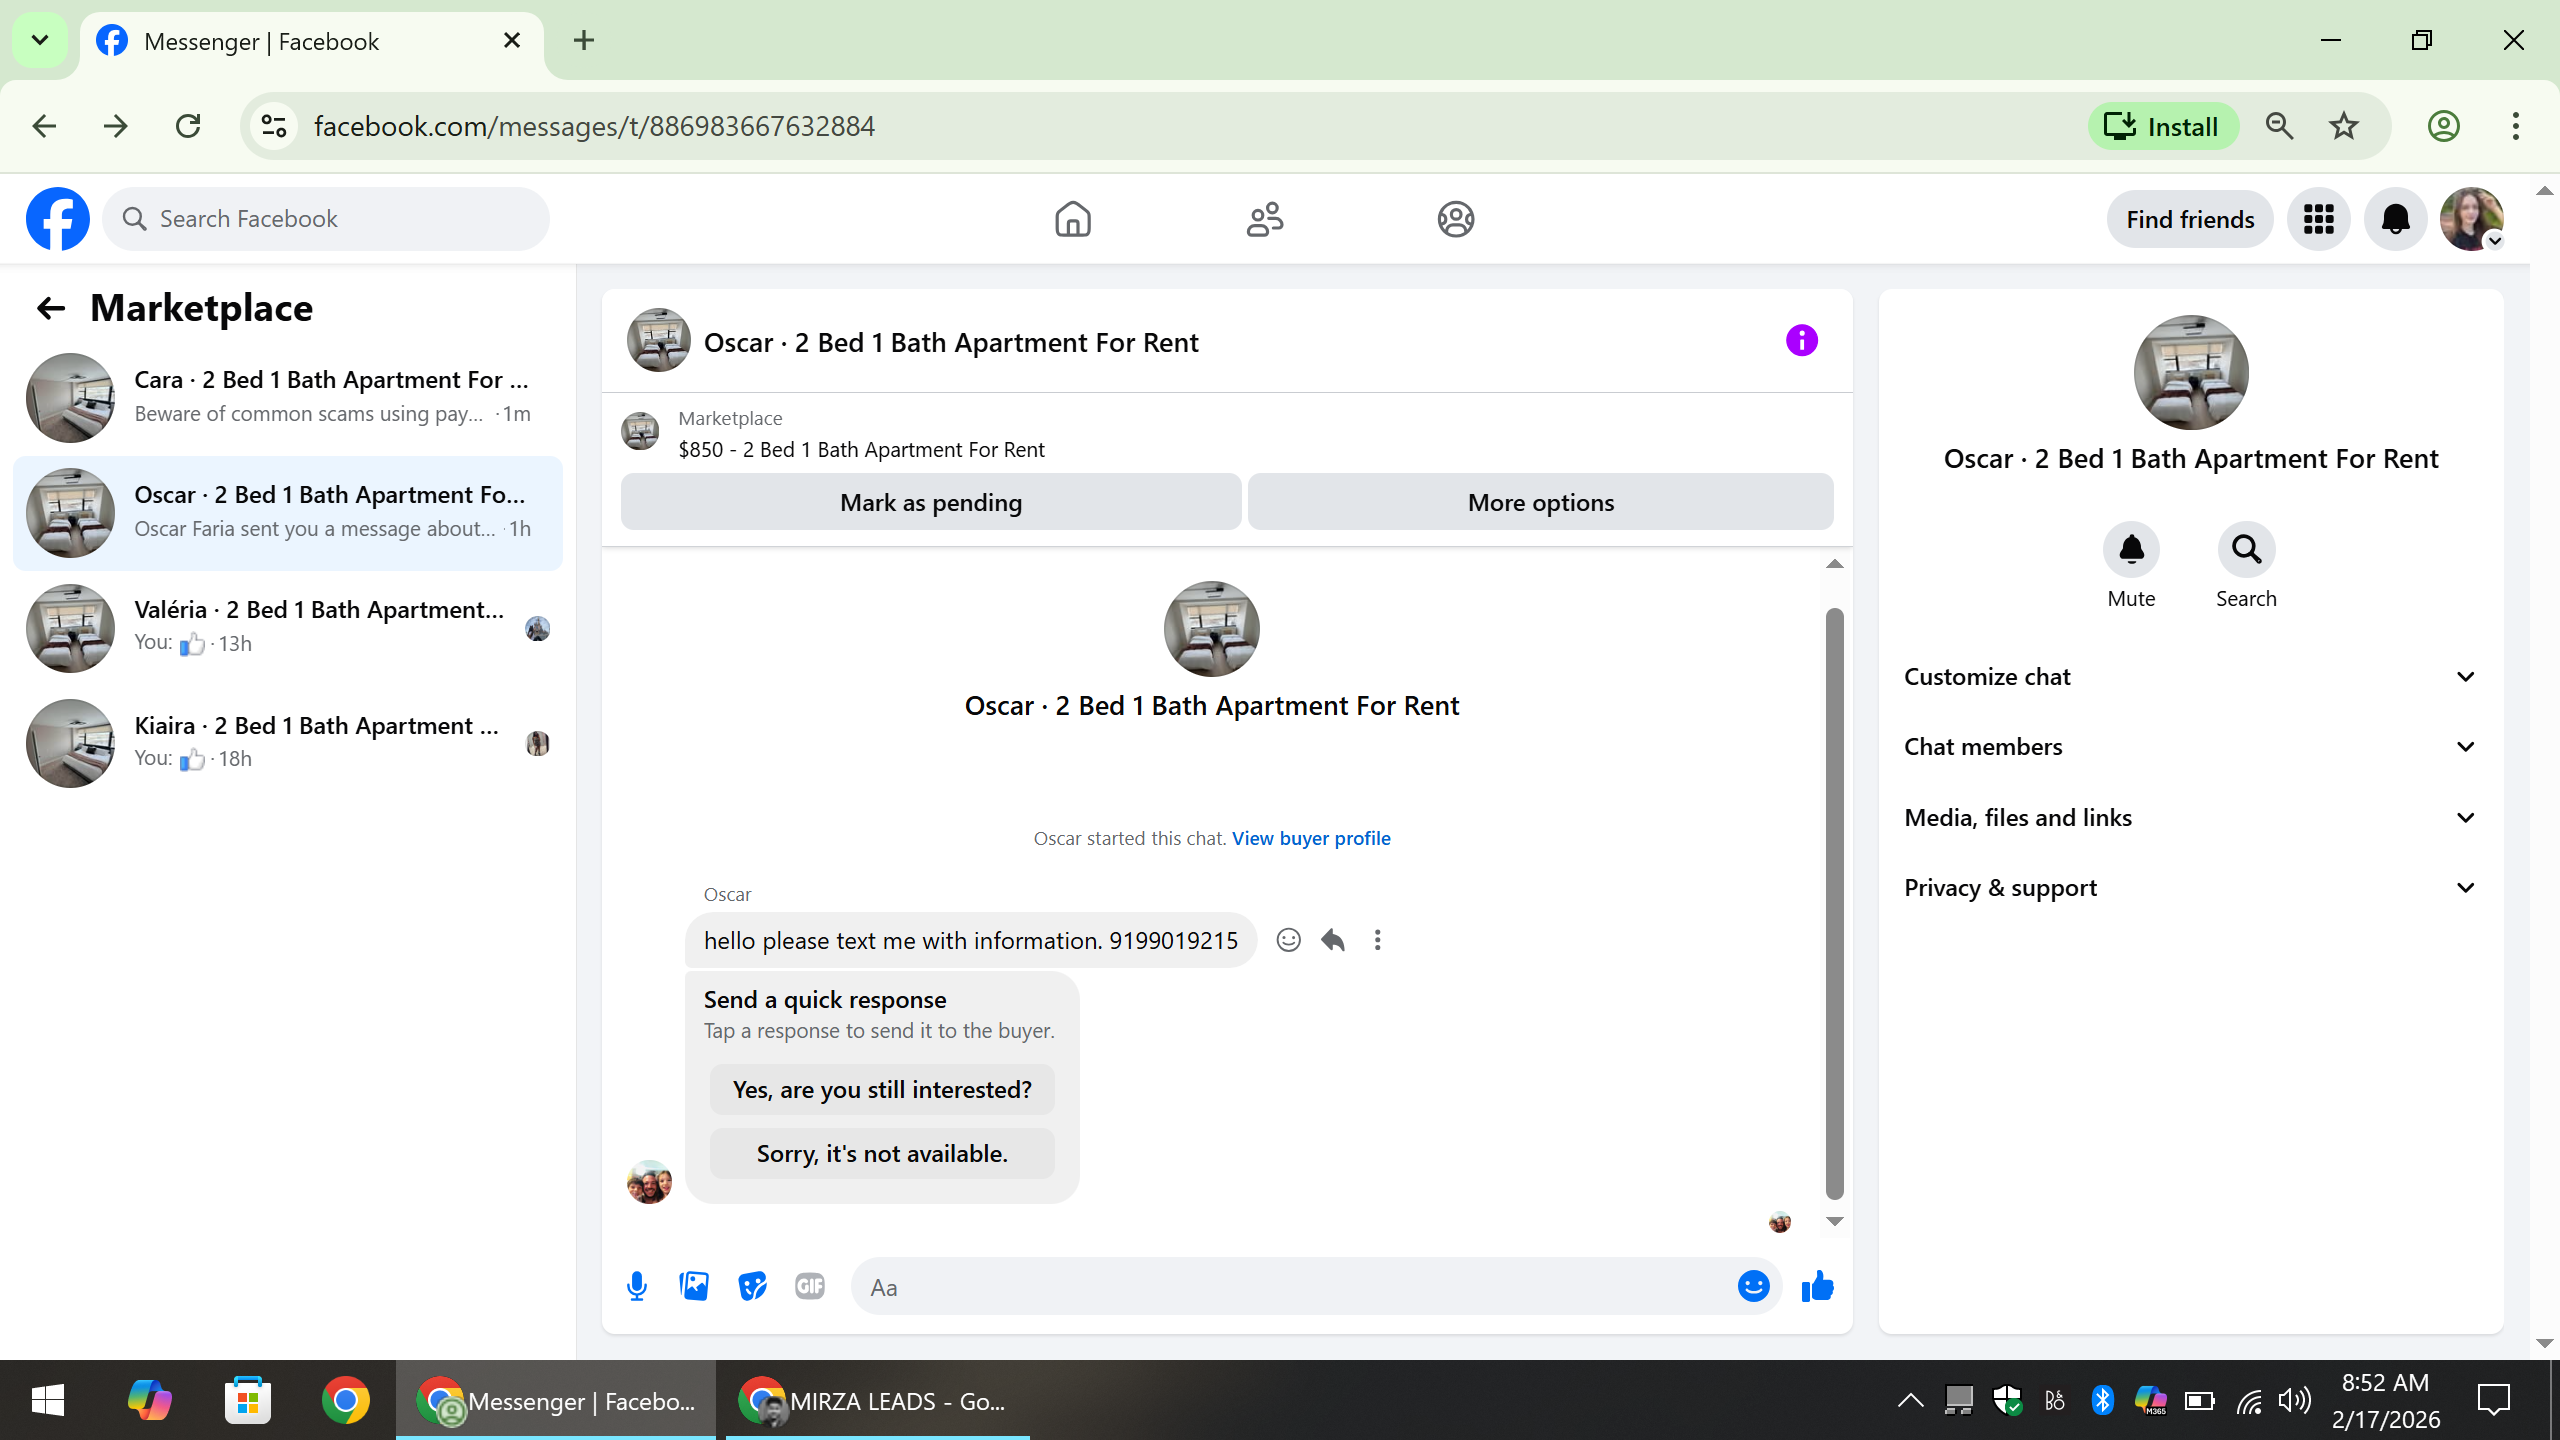This screenshot has height=1440, width=2560.
Task: Open the Friends icon in top navigation
Action: click(x=1264, y=219)
